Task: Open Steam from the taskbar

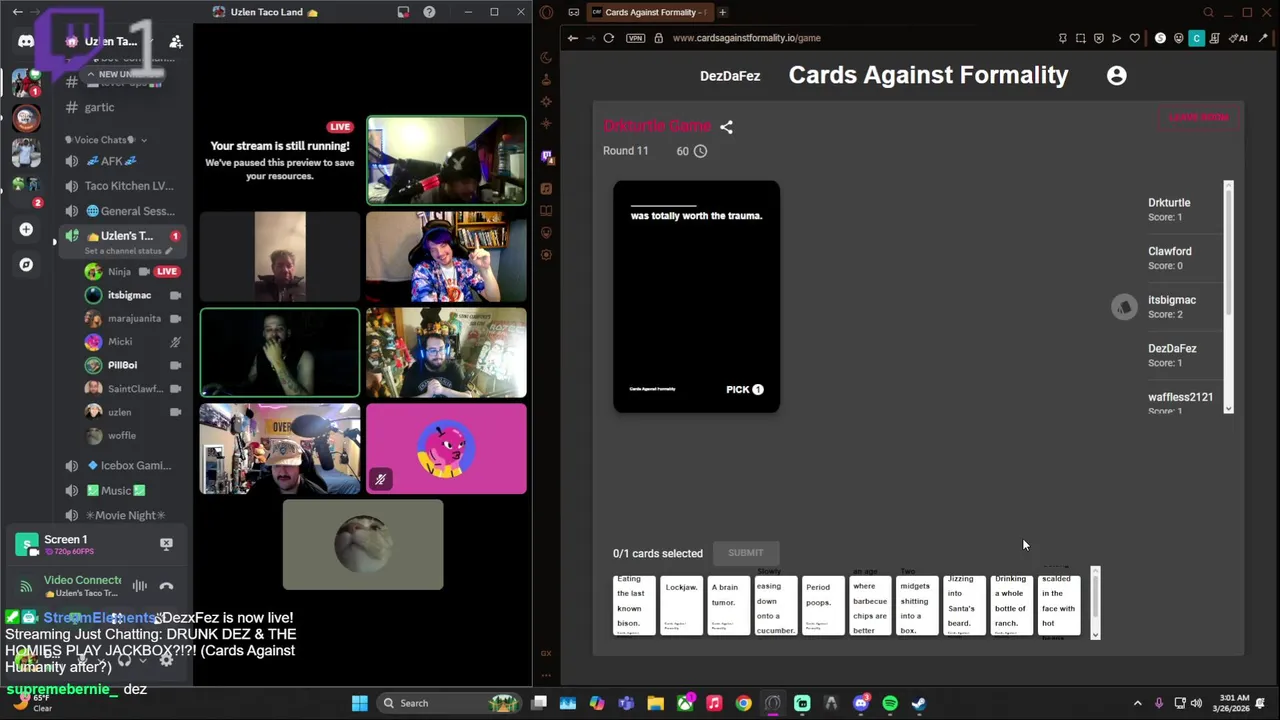Action: point(918,703)
